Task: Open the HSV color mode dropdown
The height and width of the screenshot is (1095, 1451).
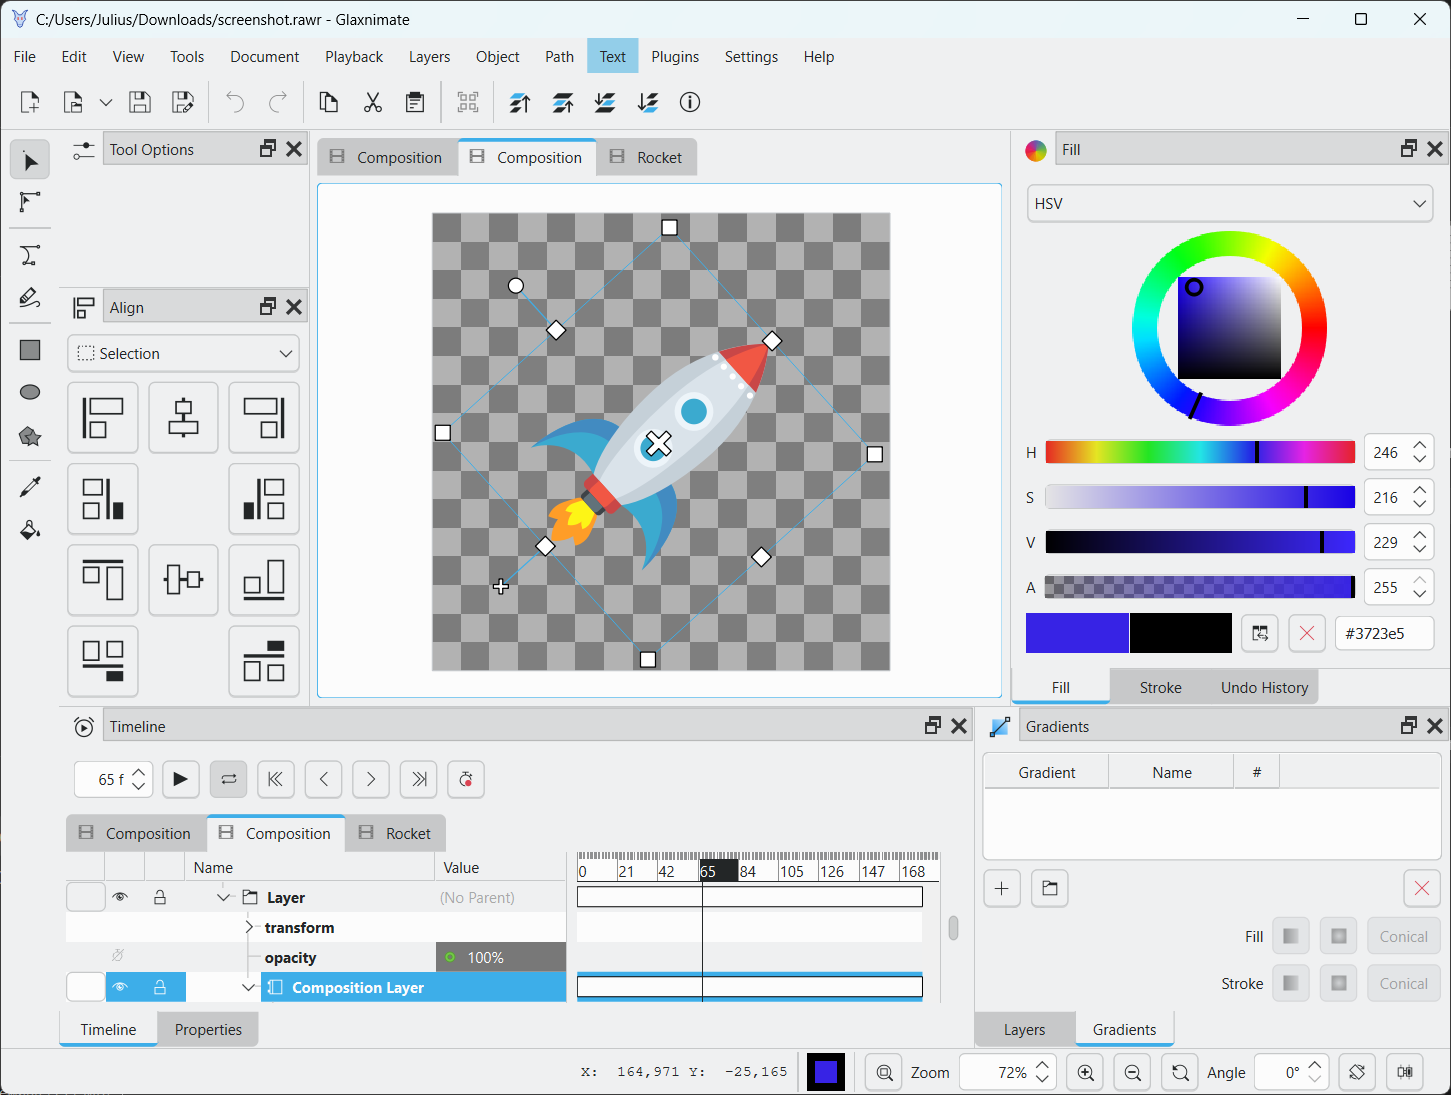Action: (1229, 204)
